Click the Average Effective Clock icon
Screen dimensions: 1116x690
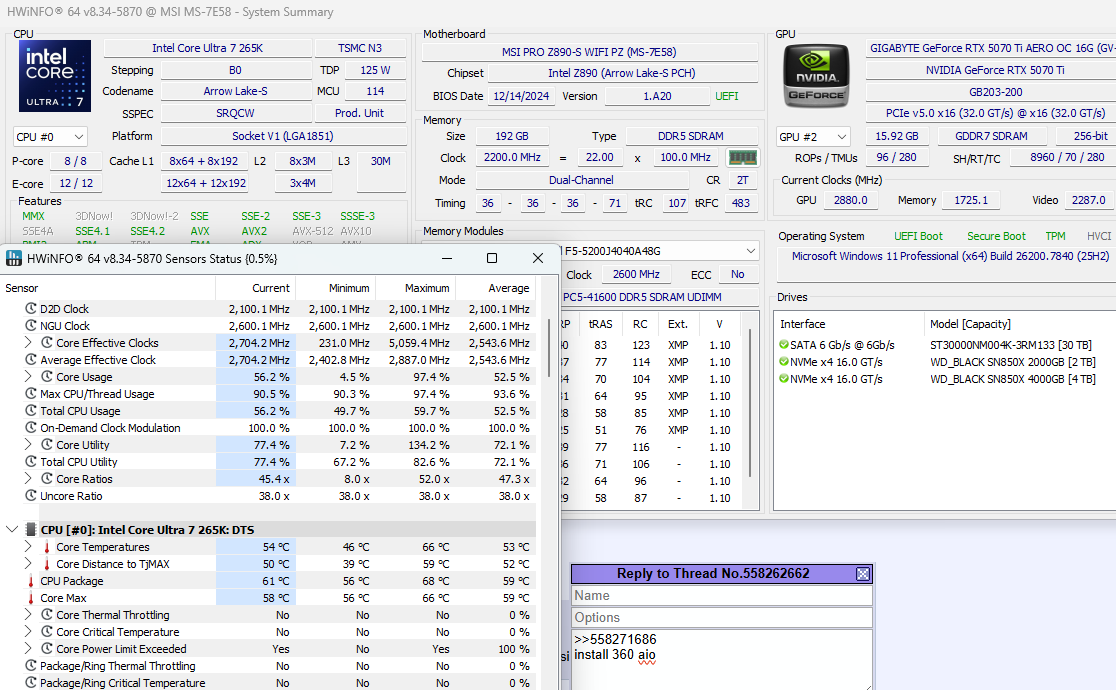coord(31,360)
